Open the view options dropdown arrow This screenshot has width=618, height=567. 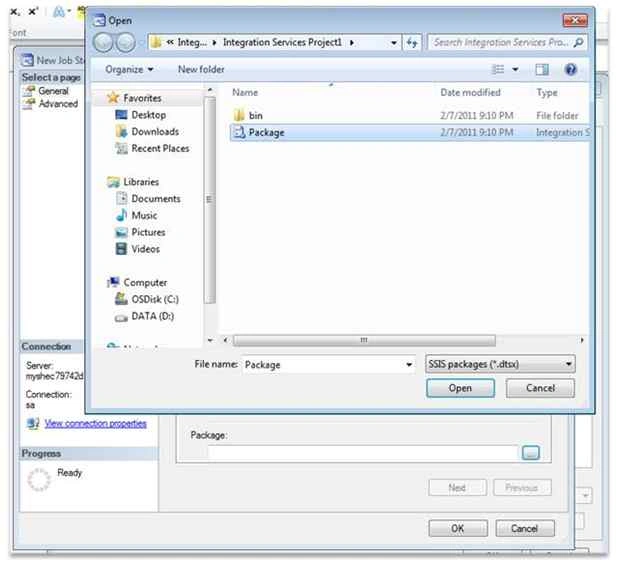pos(515,70)
